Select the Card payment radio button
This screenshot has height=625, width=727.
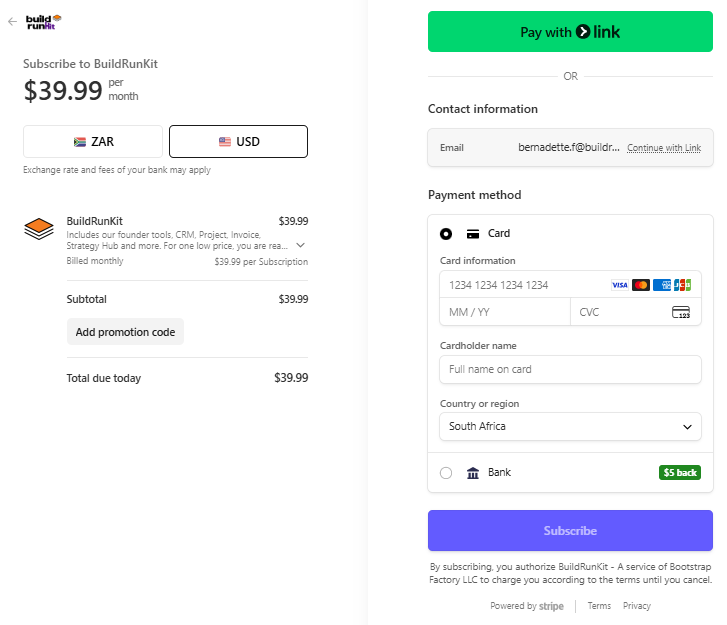(x=446, y=234)
